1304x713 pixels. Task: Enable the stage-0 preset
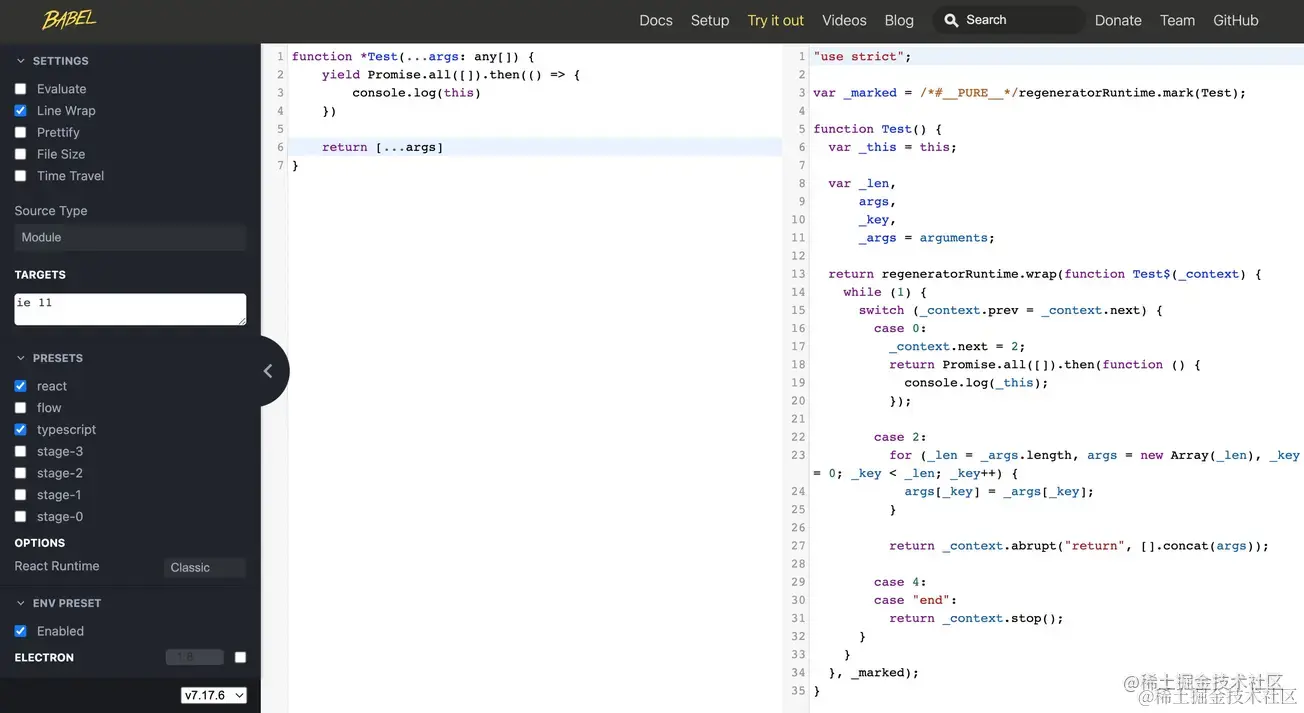(x=20, y=516)
